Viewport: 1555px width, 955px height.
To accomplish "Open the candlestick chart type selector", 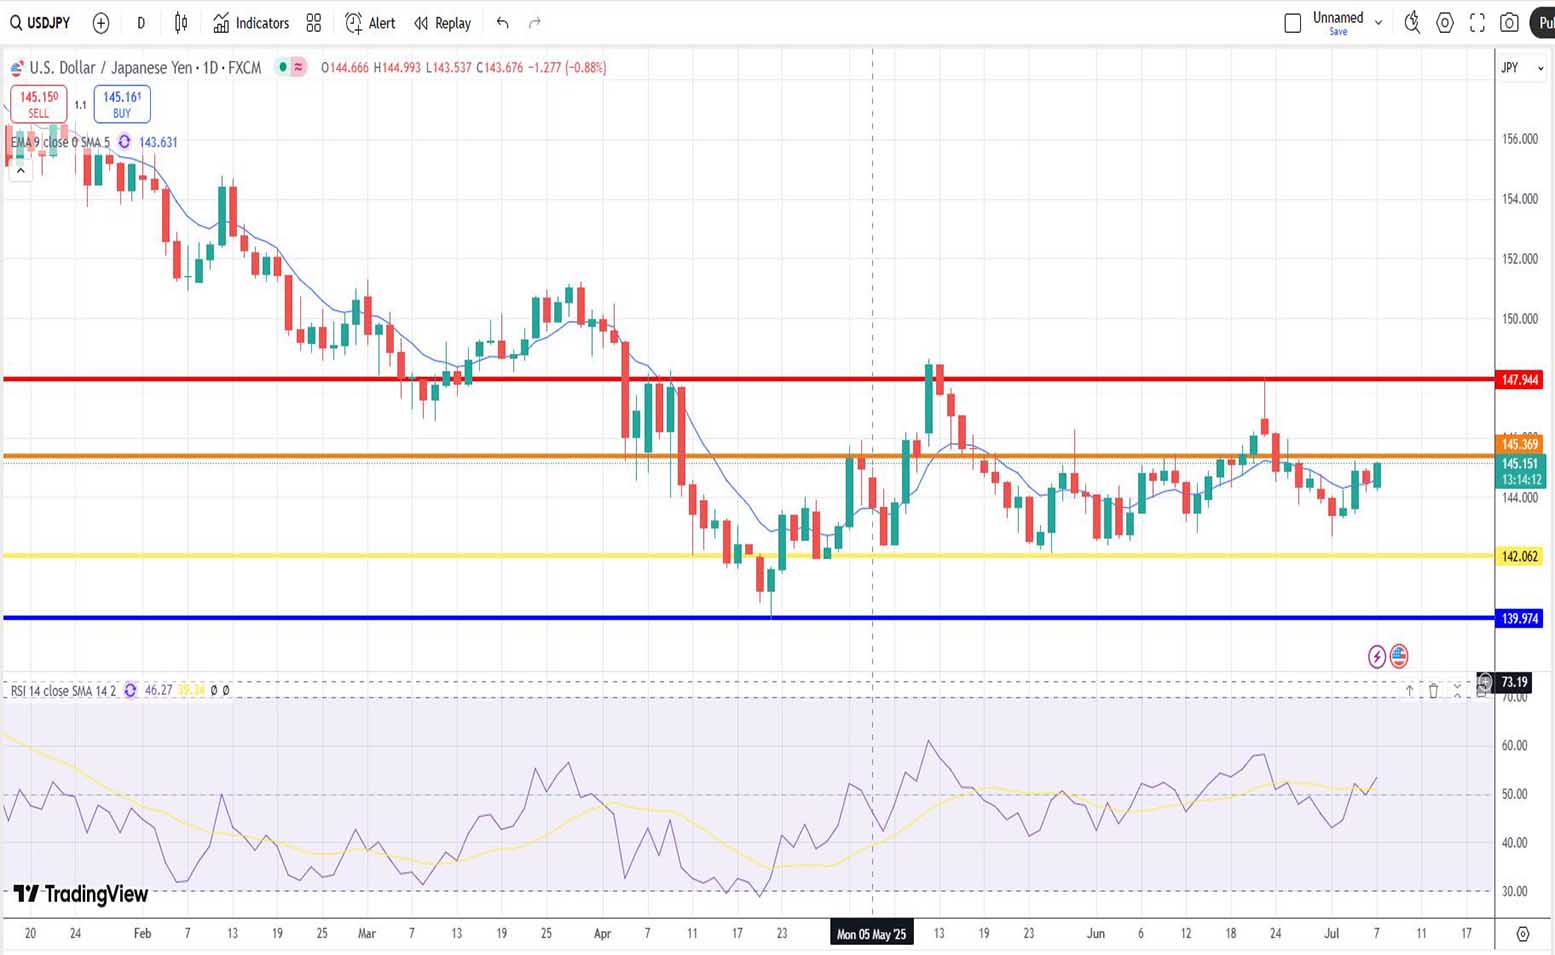I will click(181, 23).
